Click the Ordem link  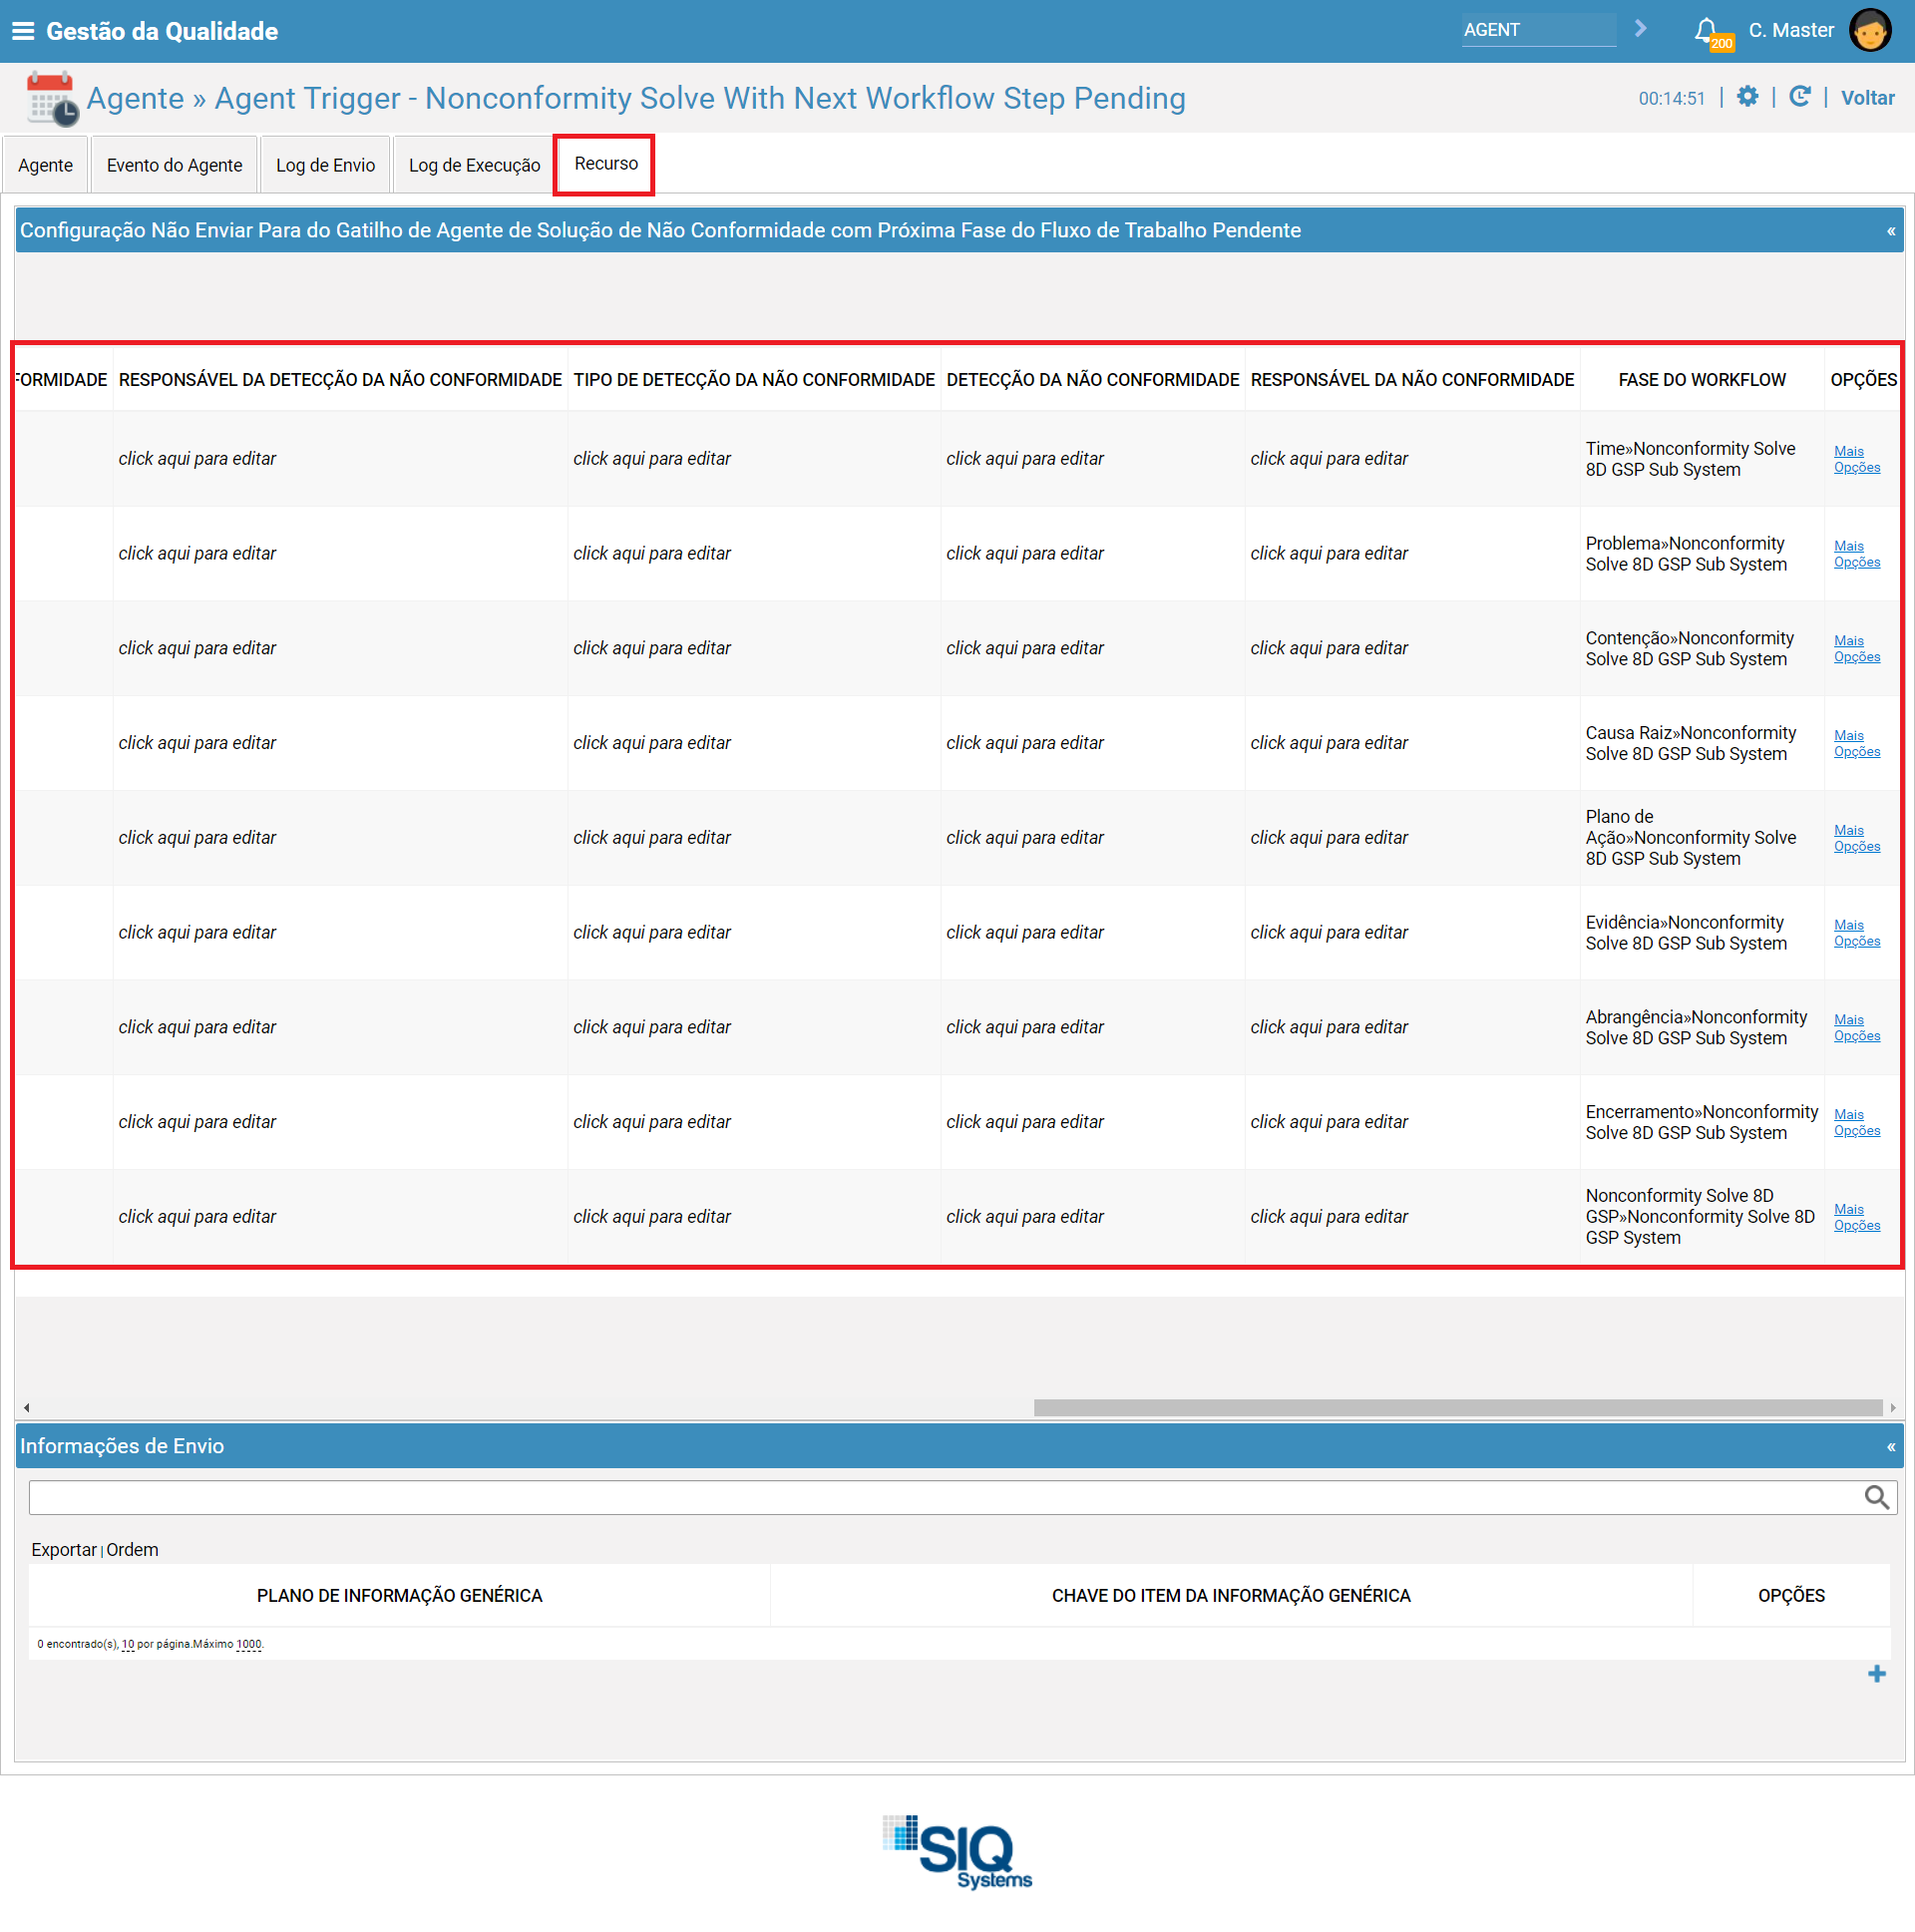[132, 1550]
